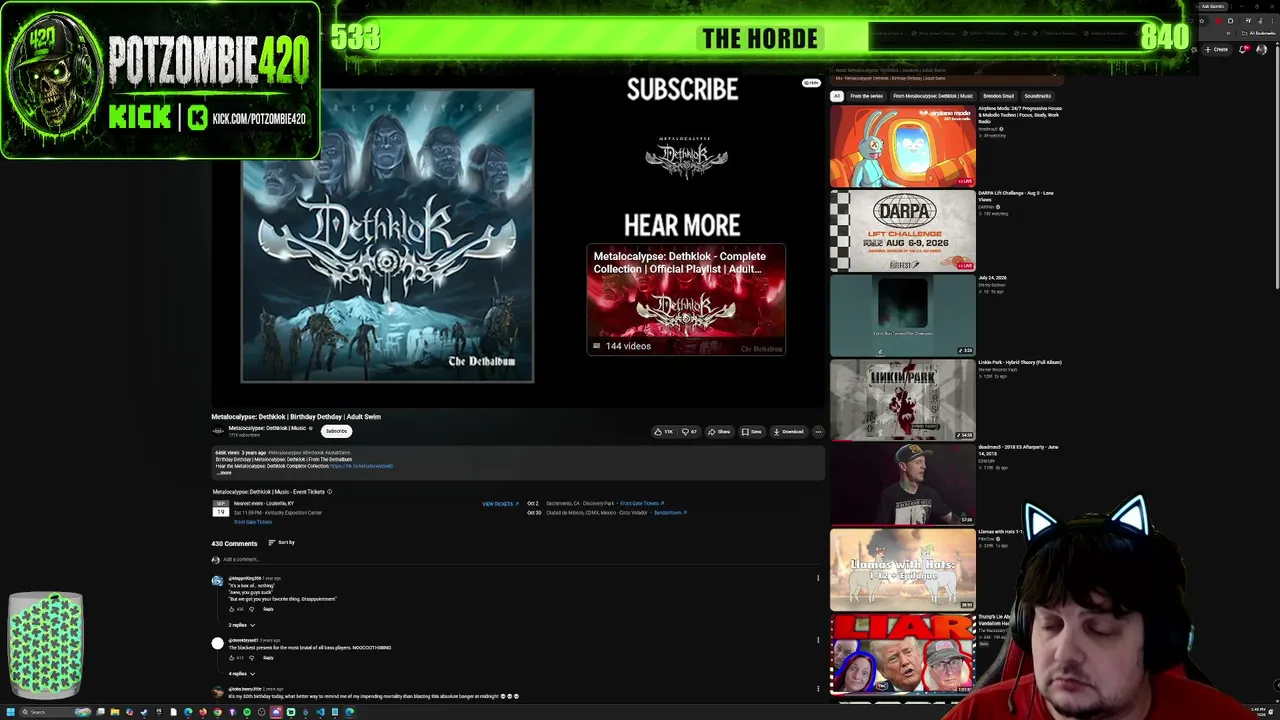Click the "430 Comments" heading
Image resolution: width=1280 pixels, height=720 pixels.
[x=234, y=543]
